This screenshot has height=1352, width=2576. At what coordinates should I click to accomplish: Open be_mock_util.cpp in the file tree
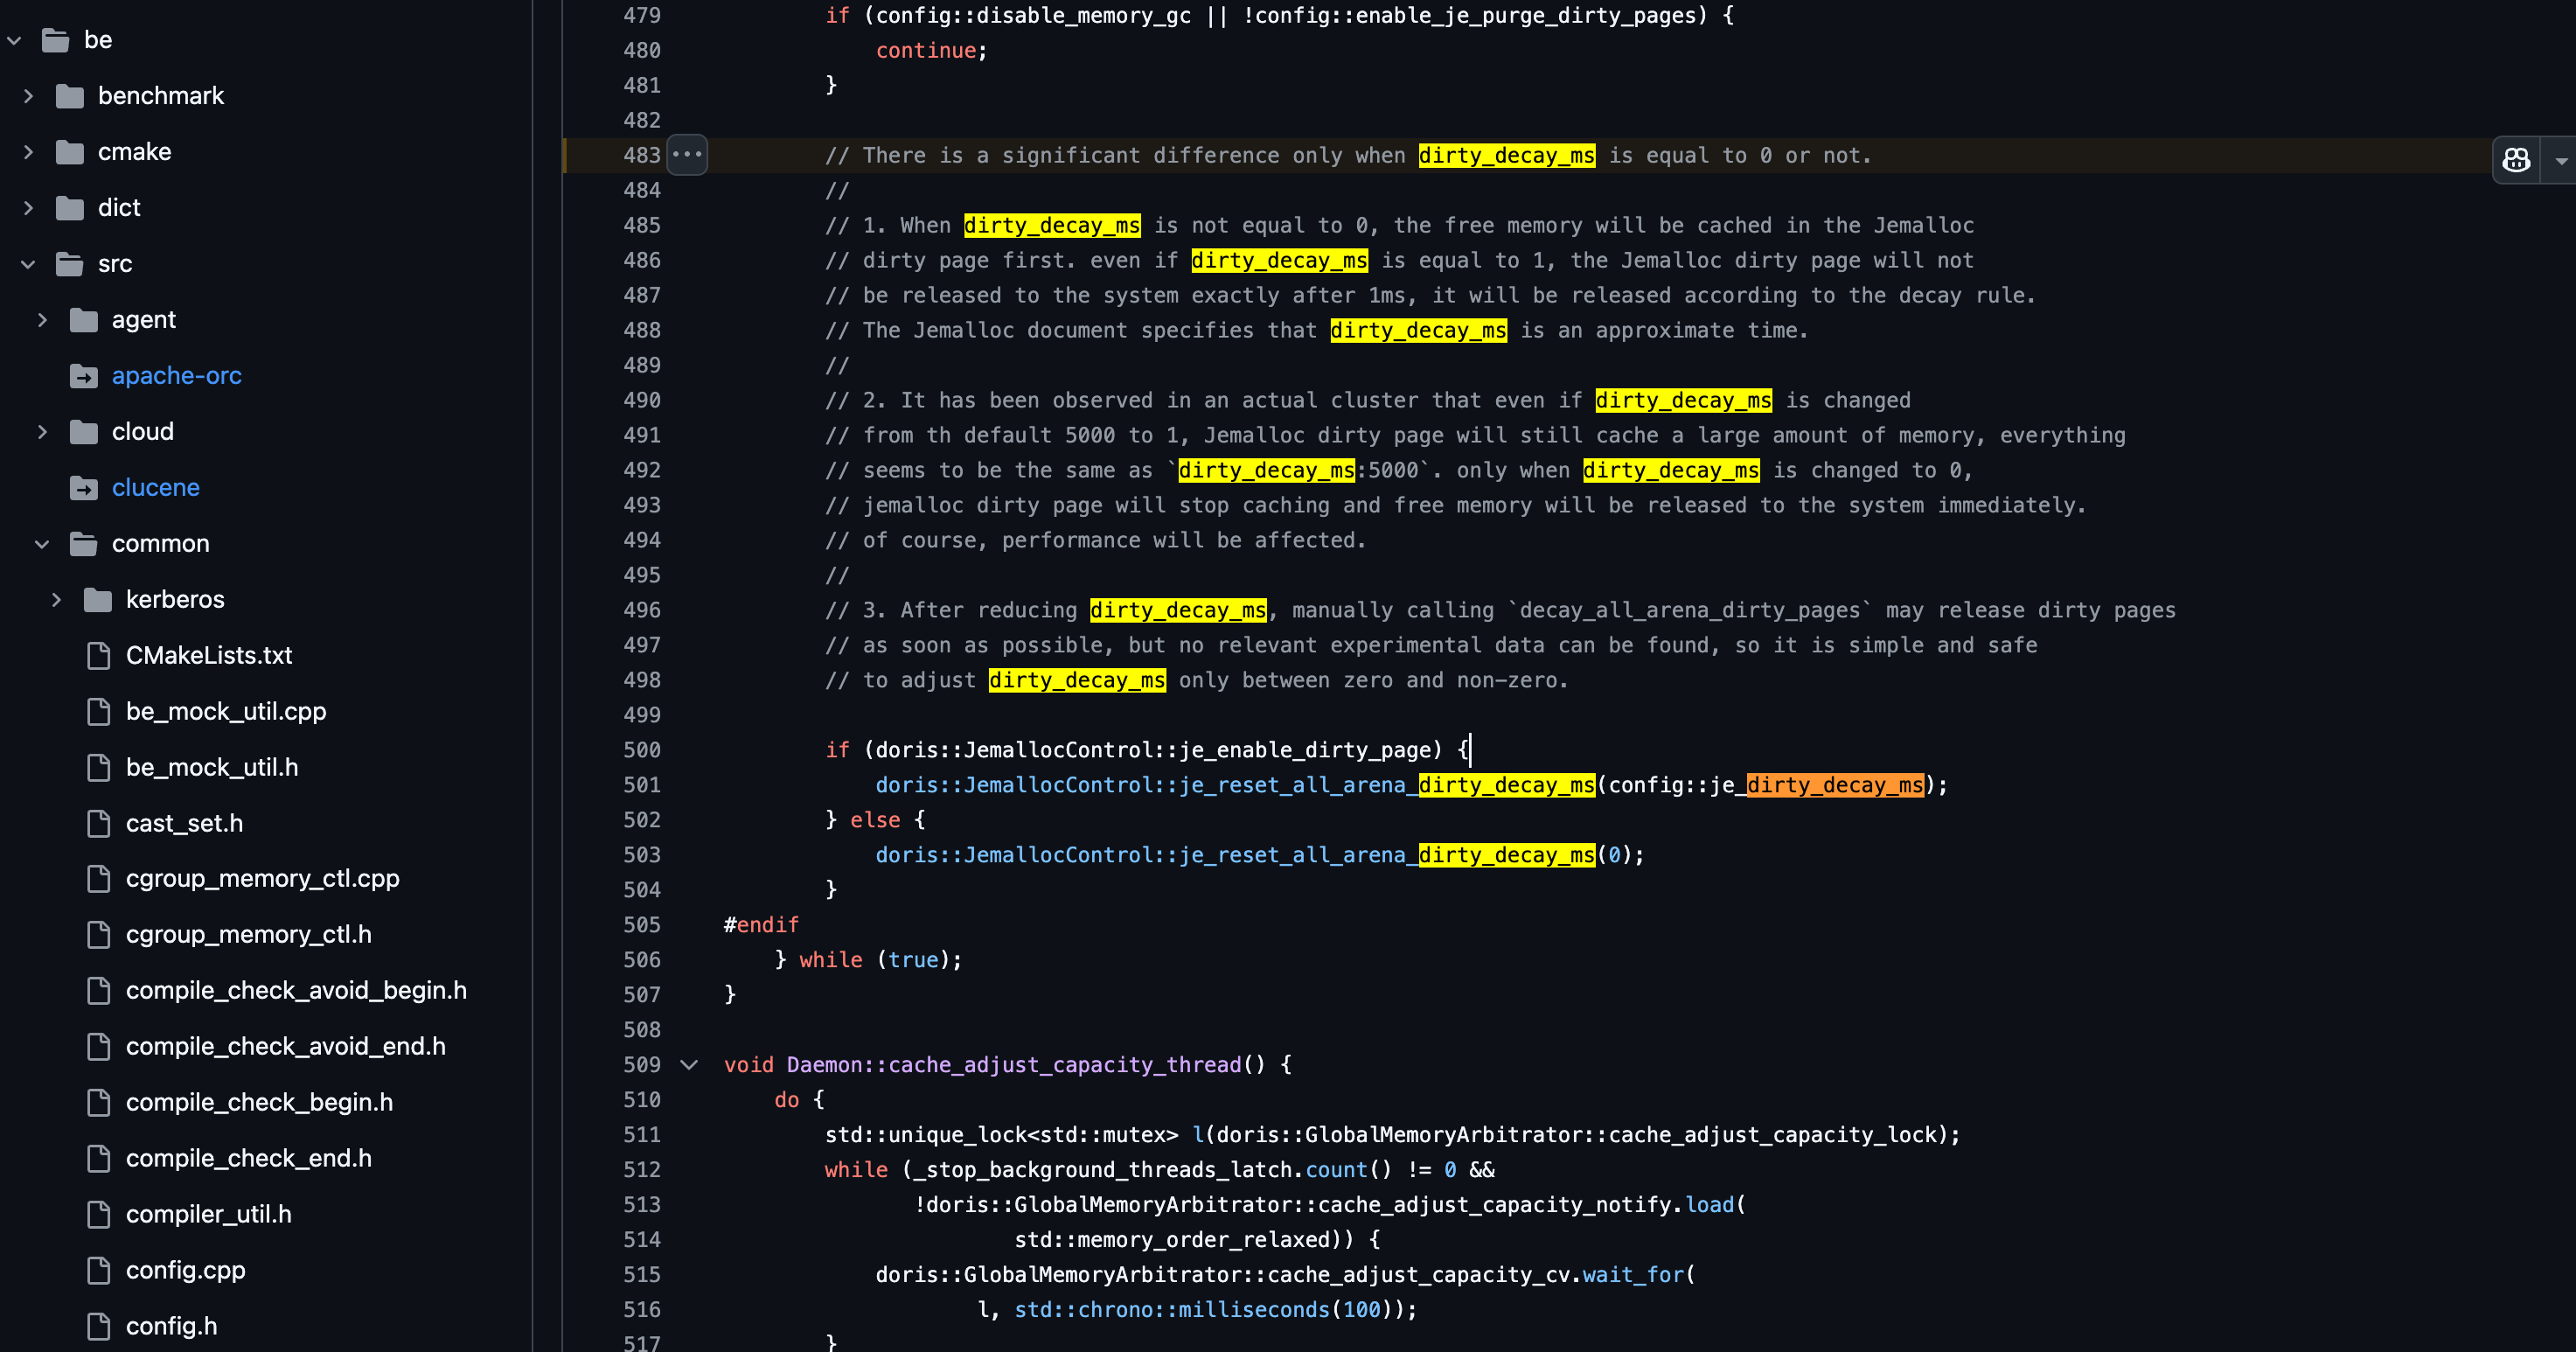(226, 712)
